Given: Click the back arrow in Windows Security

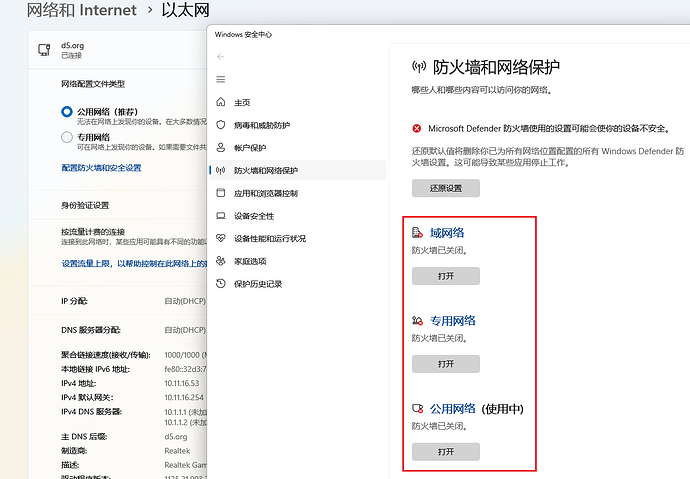Looking at the screenshot, I should [x=220, y=56].
